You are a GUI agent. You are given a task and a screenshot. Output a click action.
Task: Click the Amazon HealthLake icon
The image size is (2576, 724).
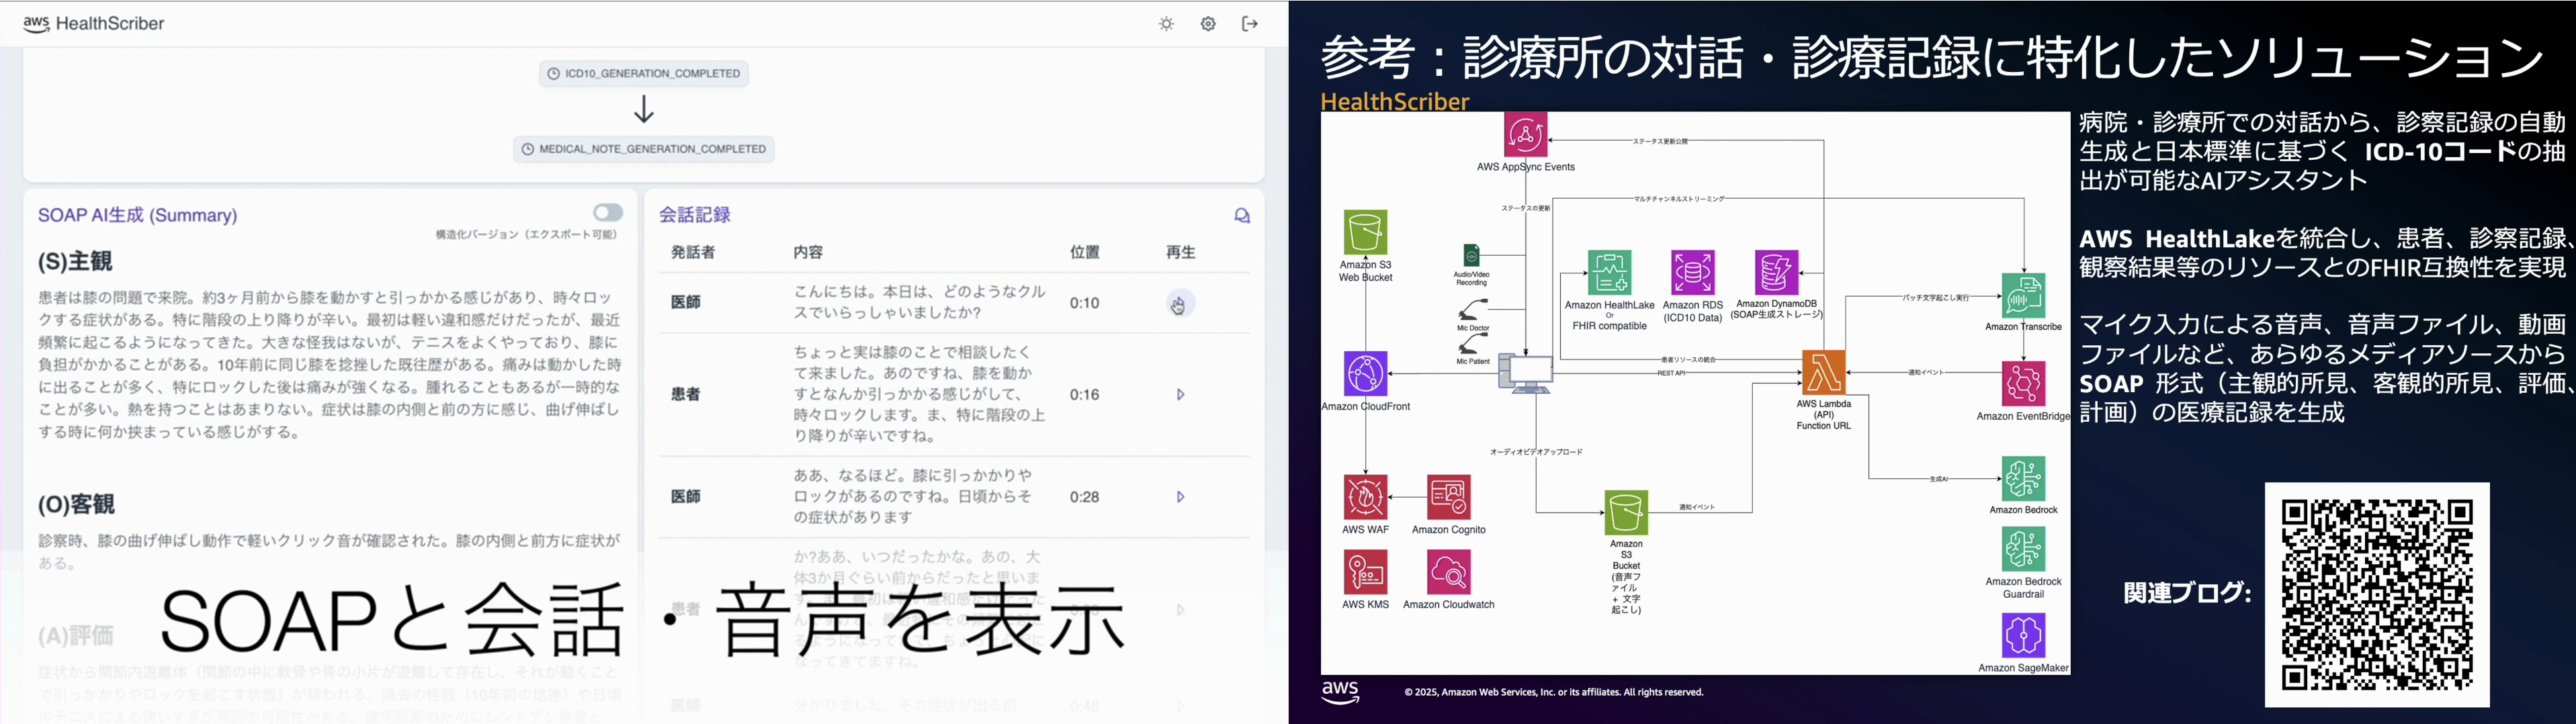coord(1609,273)
